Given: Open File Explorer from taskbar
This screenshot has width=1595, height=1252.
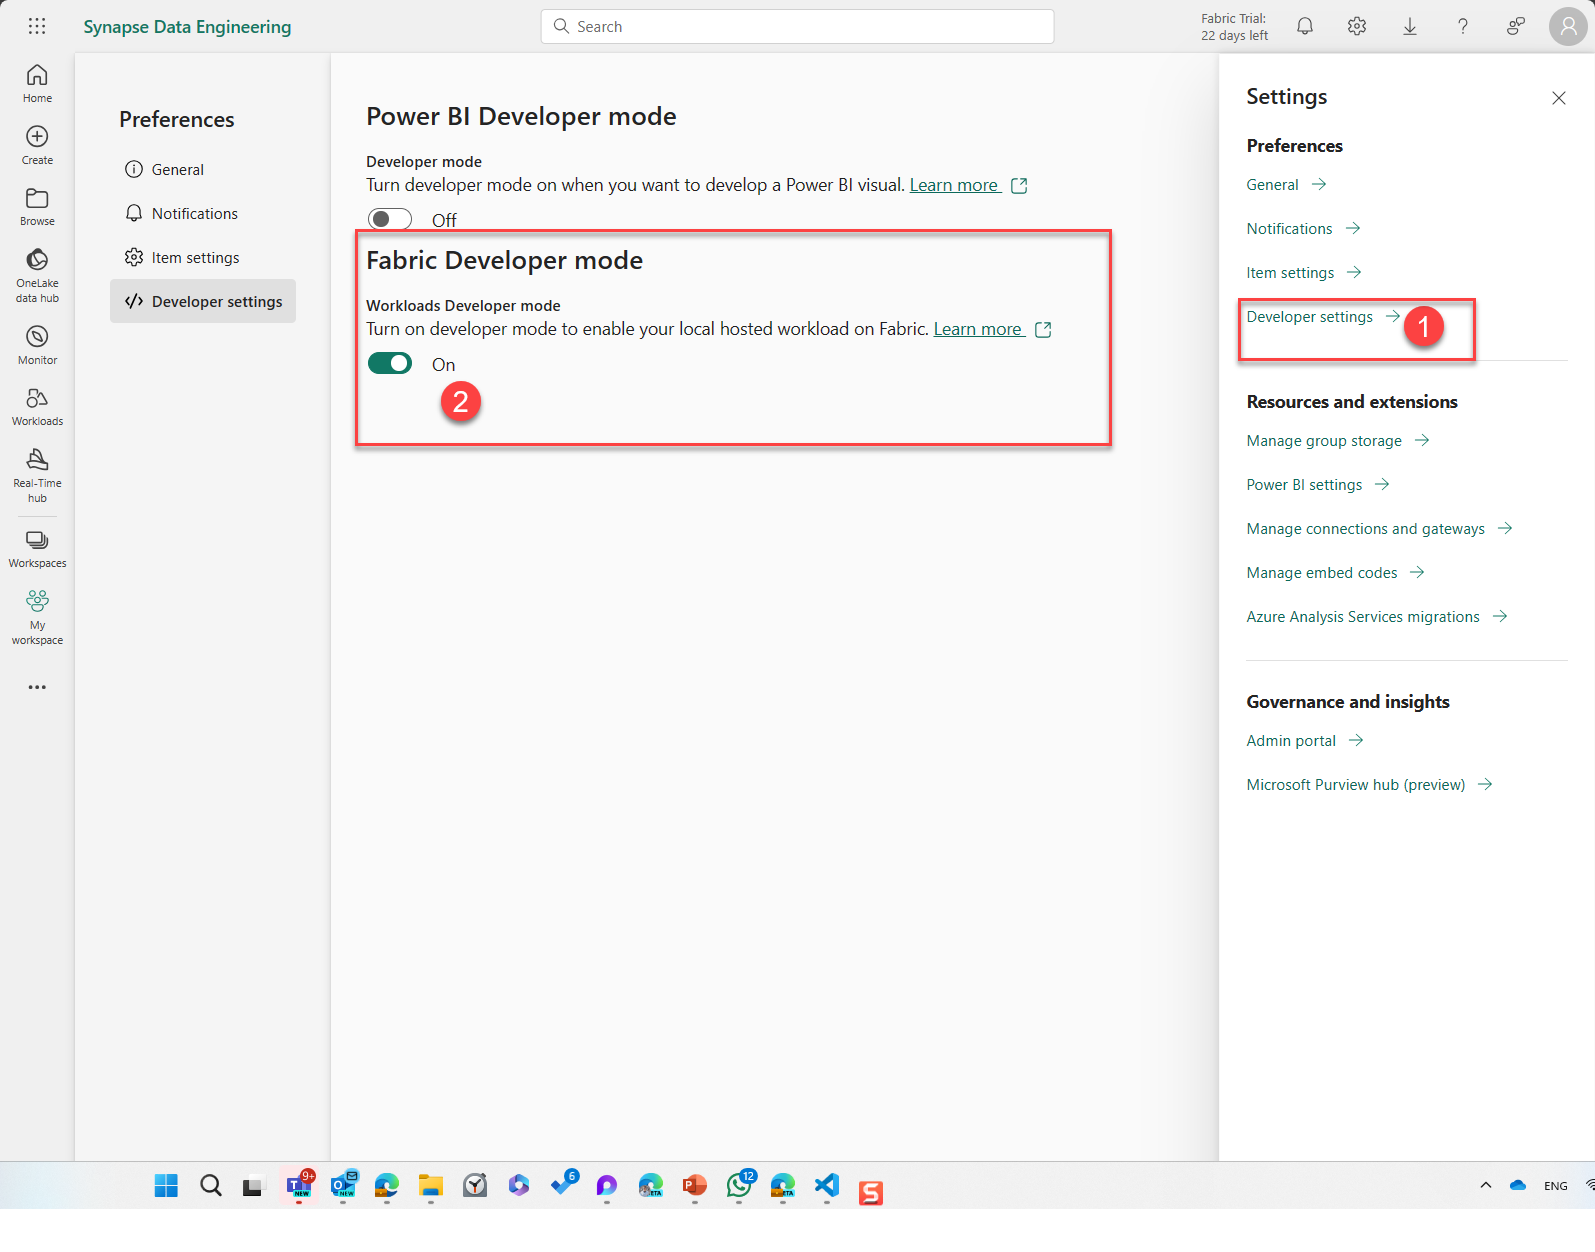Looking at the screenshot, I should pos(431,1186).
